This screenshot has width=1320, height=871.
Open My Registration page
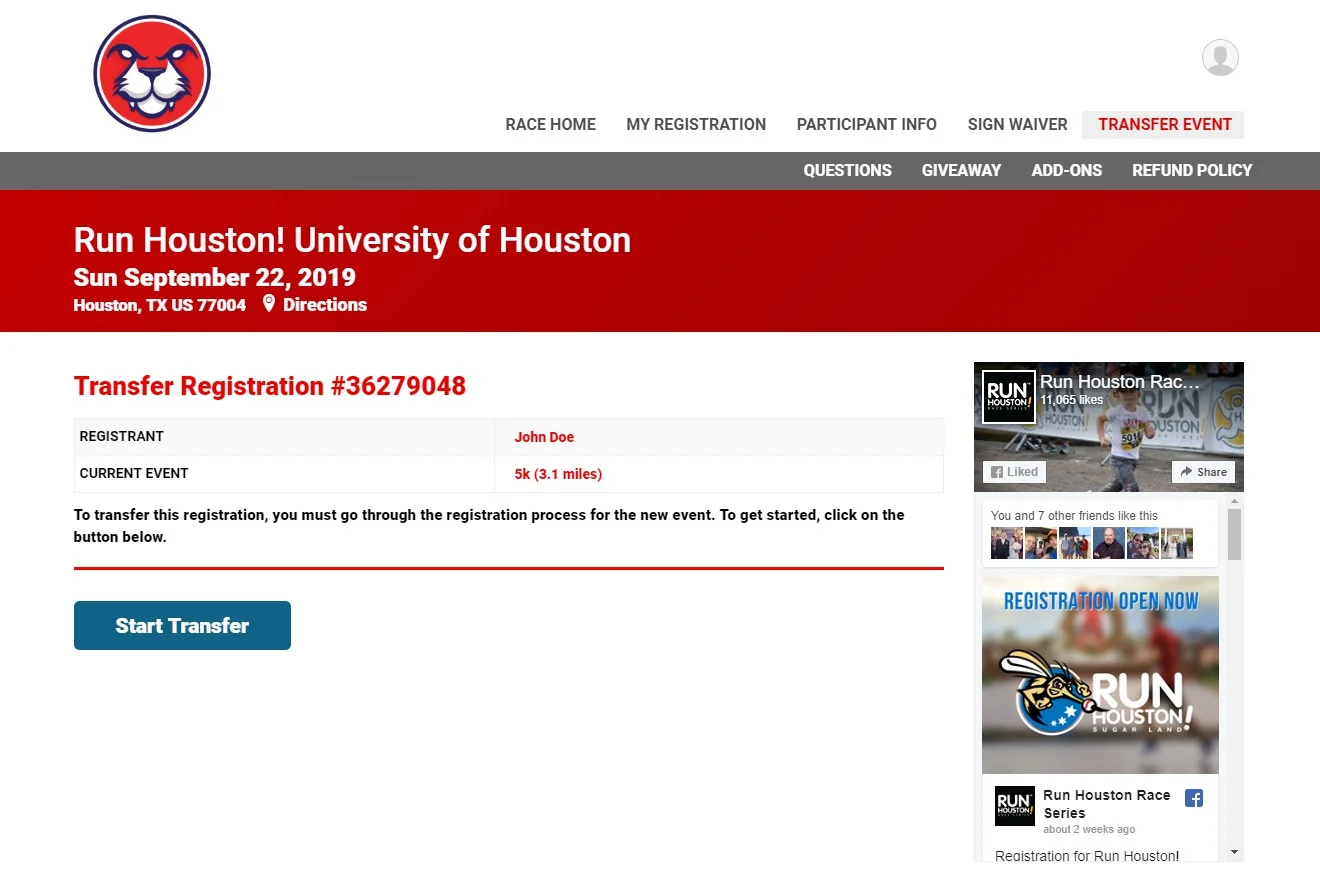pos(696,124)
